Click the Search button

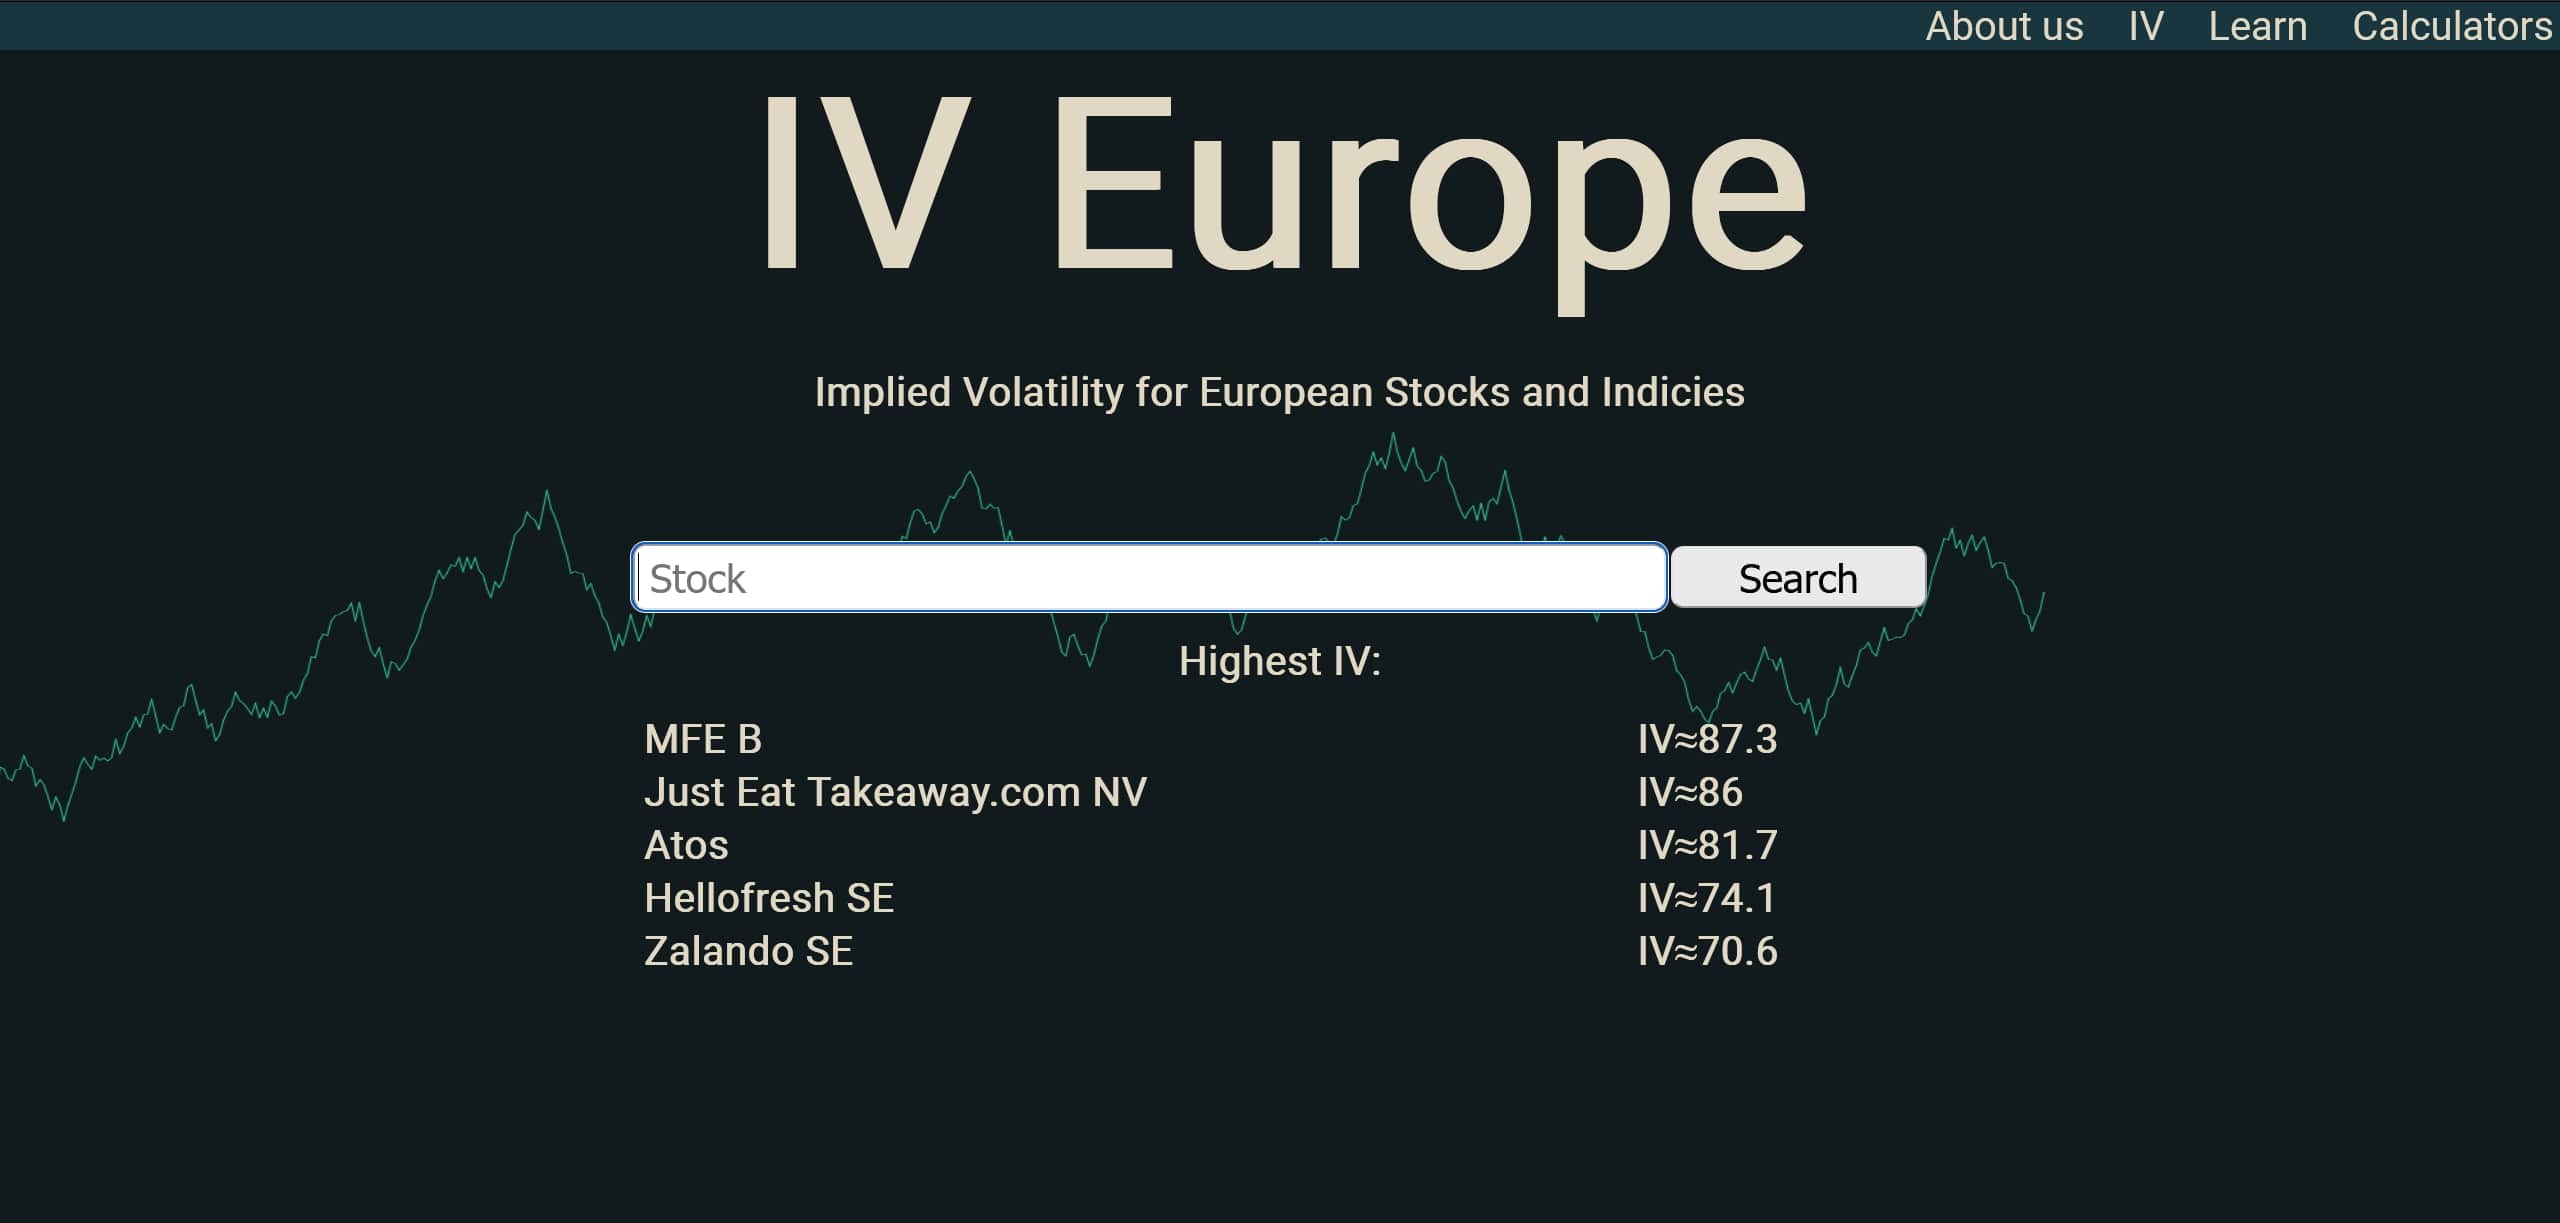pos(1797,577)
